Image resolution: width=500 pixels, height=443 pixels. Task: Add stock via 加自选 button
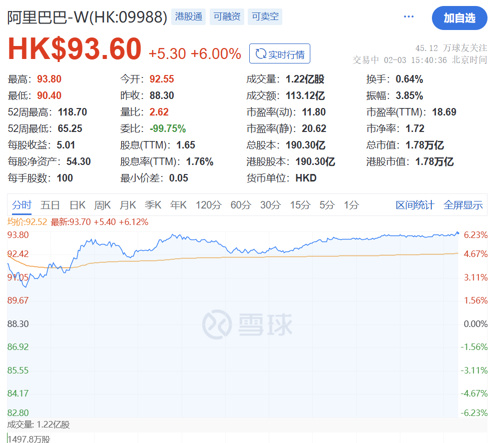pyautogui.click(x=459, y=18)
